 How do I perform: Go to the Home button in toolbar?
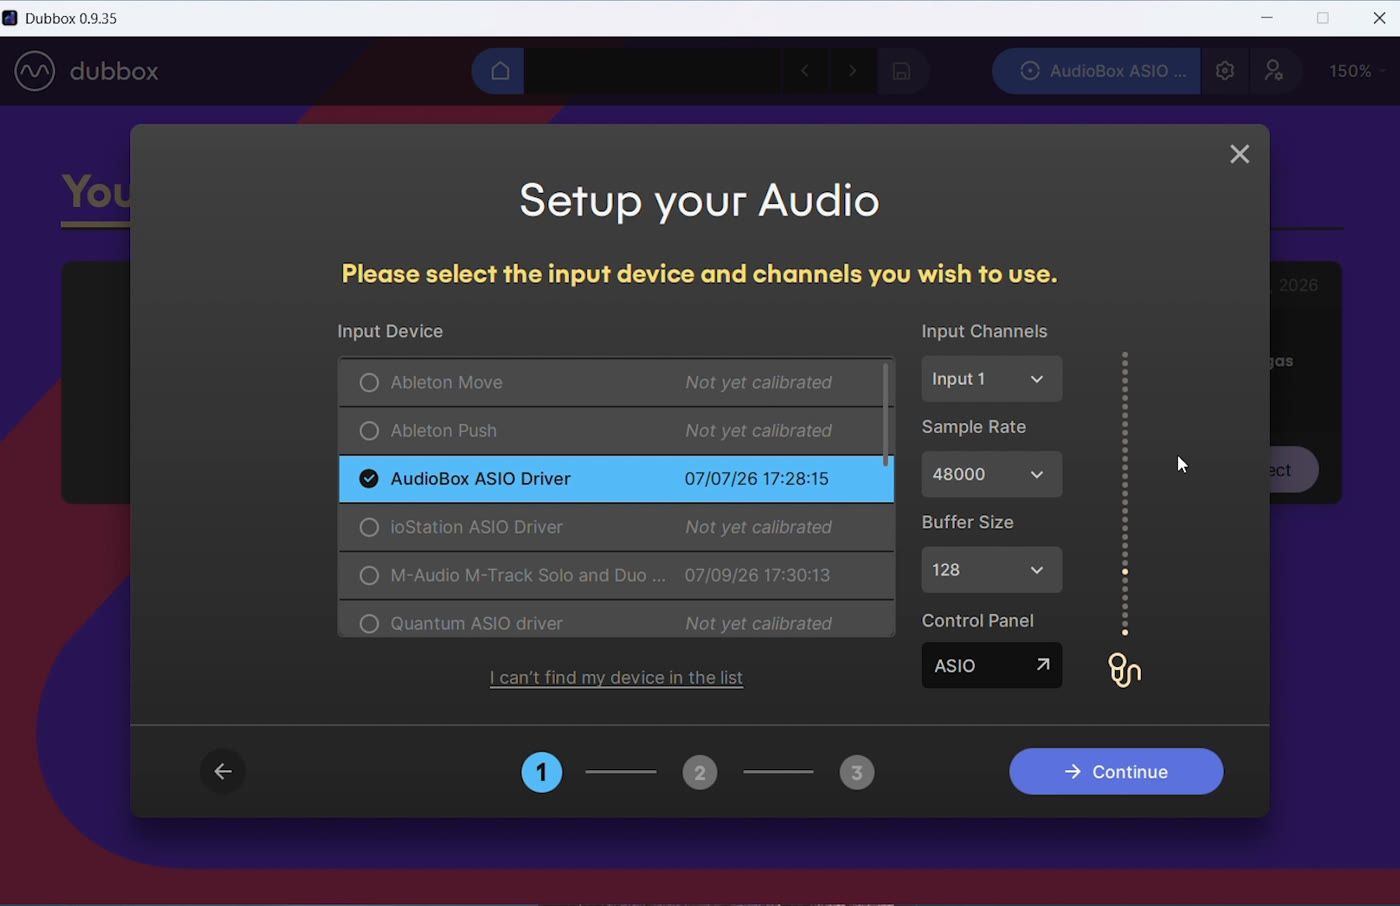point(500,71)
